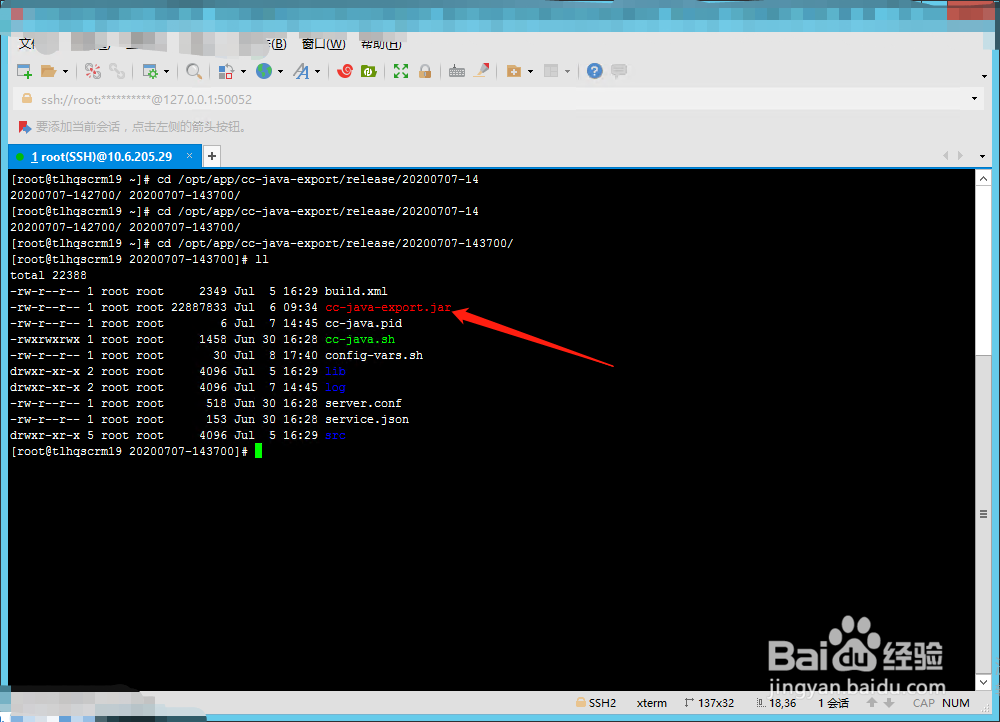Click the globe encoding icon
The width and height of the screenshot is (1000, 722).
coord(264,71)
